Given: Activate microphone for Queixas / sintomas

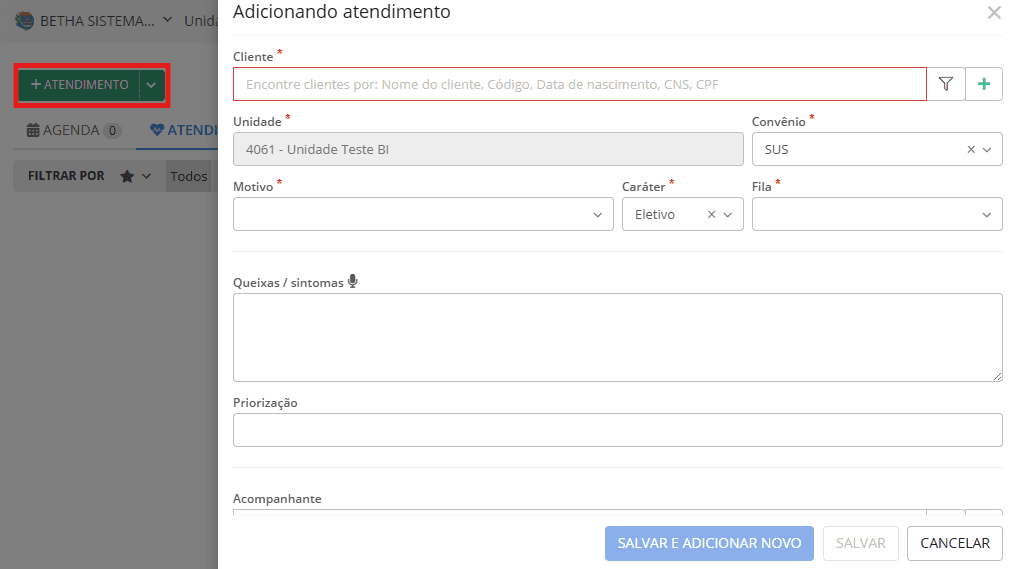Looking at the screenshot, I should (353, 282).
